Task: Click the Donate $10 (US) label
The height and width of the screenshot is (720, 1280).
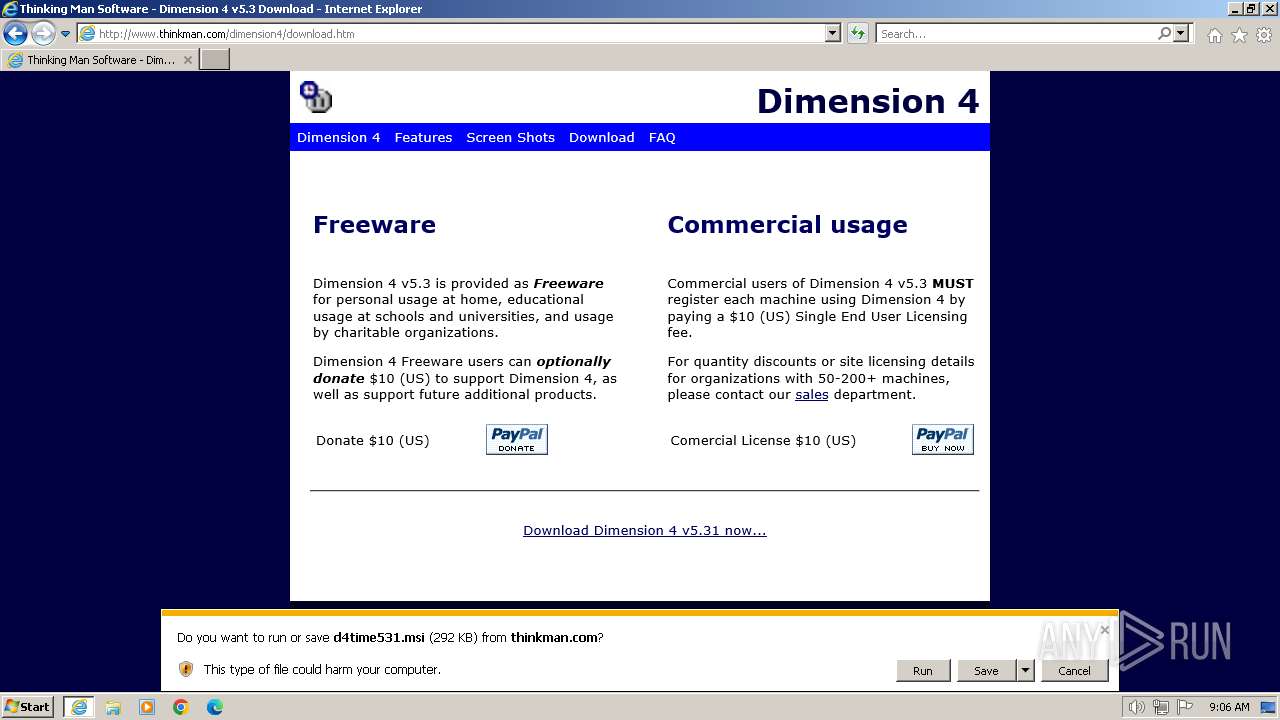Action: click(x=372, y=440)
